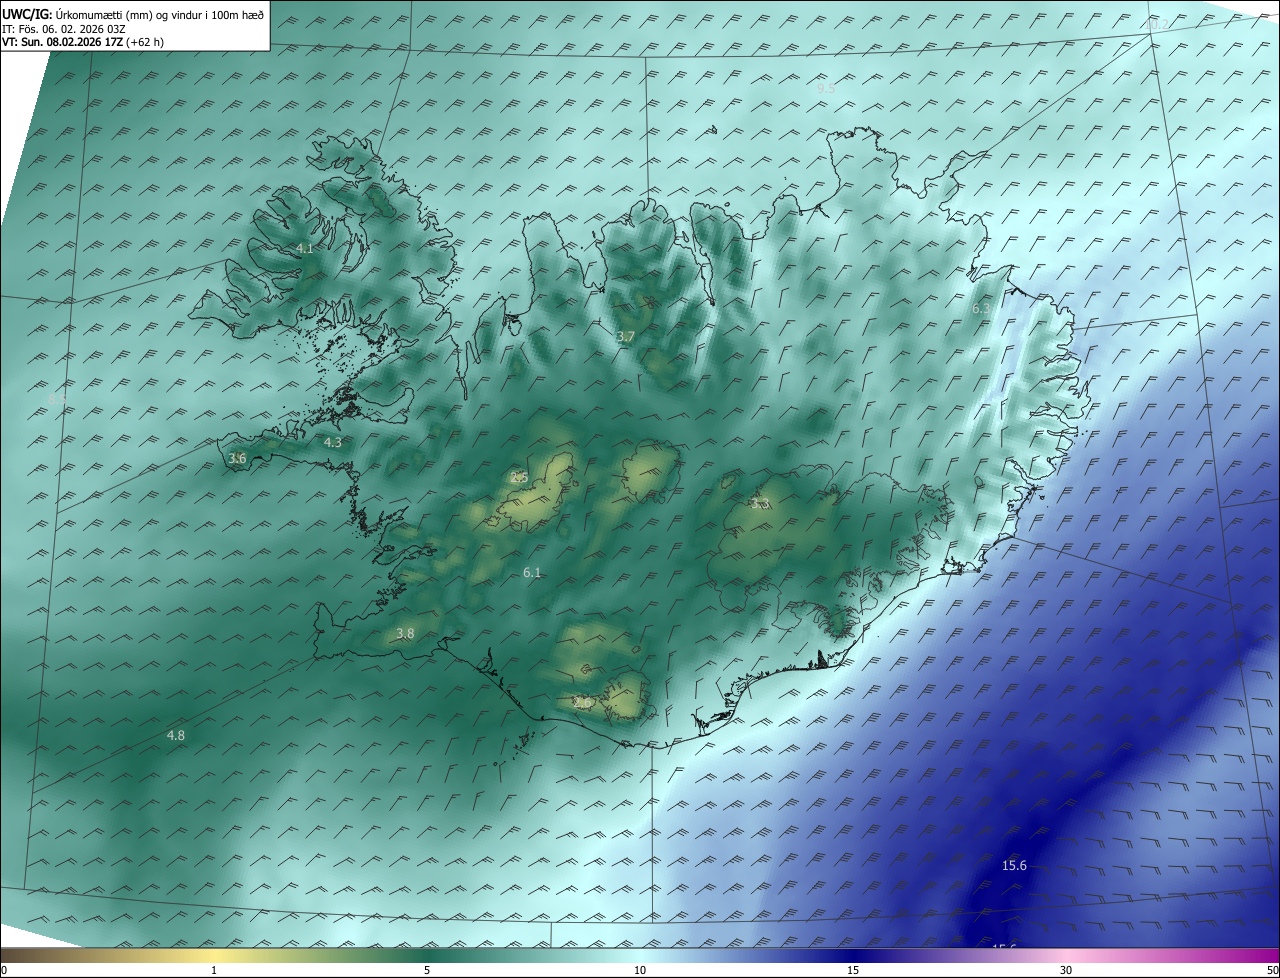
Task: Click the 2.6 value near the south coast
Action: click(x=582, y=703)
